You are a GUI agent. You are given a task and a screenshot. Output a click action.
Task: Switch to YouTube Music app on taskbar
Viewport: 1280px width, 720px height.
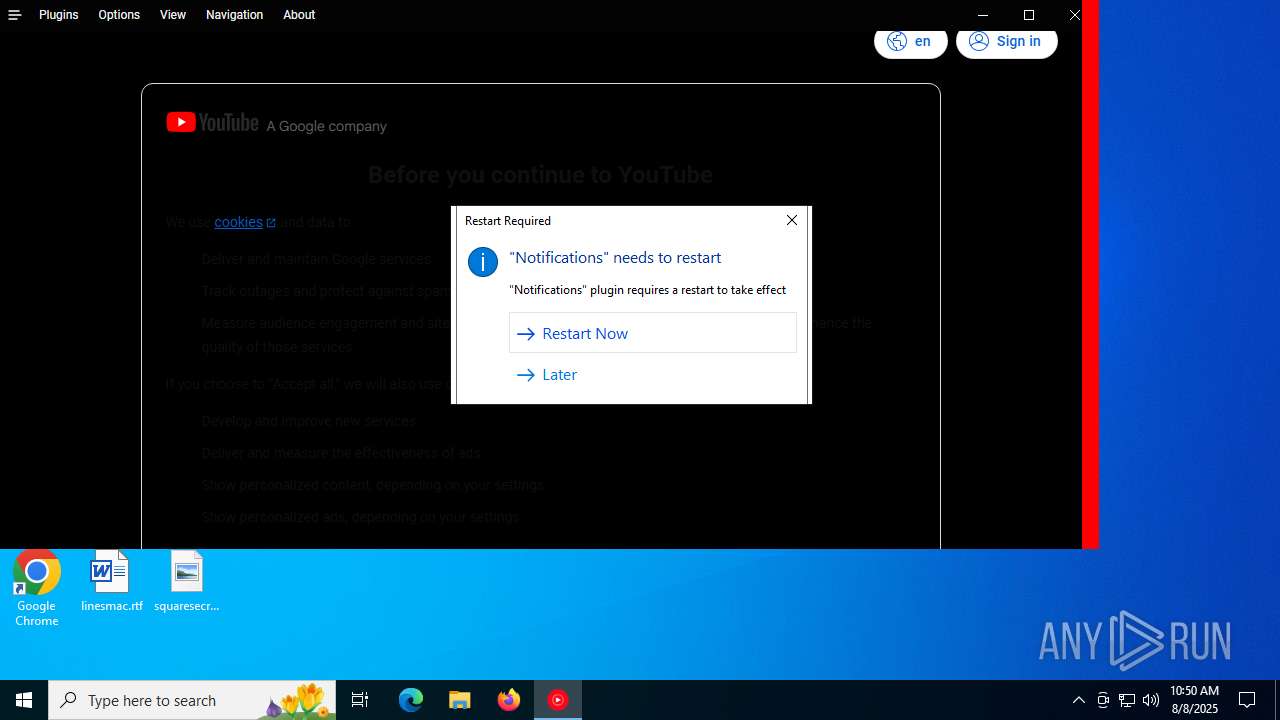558,700
